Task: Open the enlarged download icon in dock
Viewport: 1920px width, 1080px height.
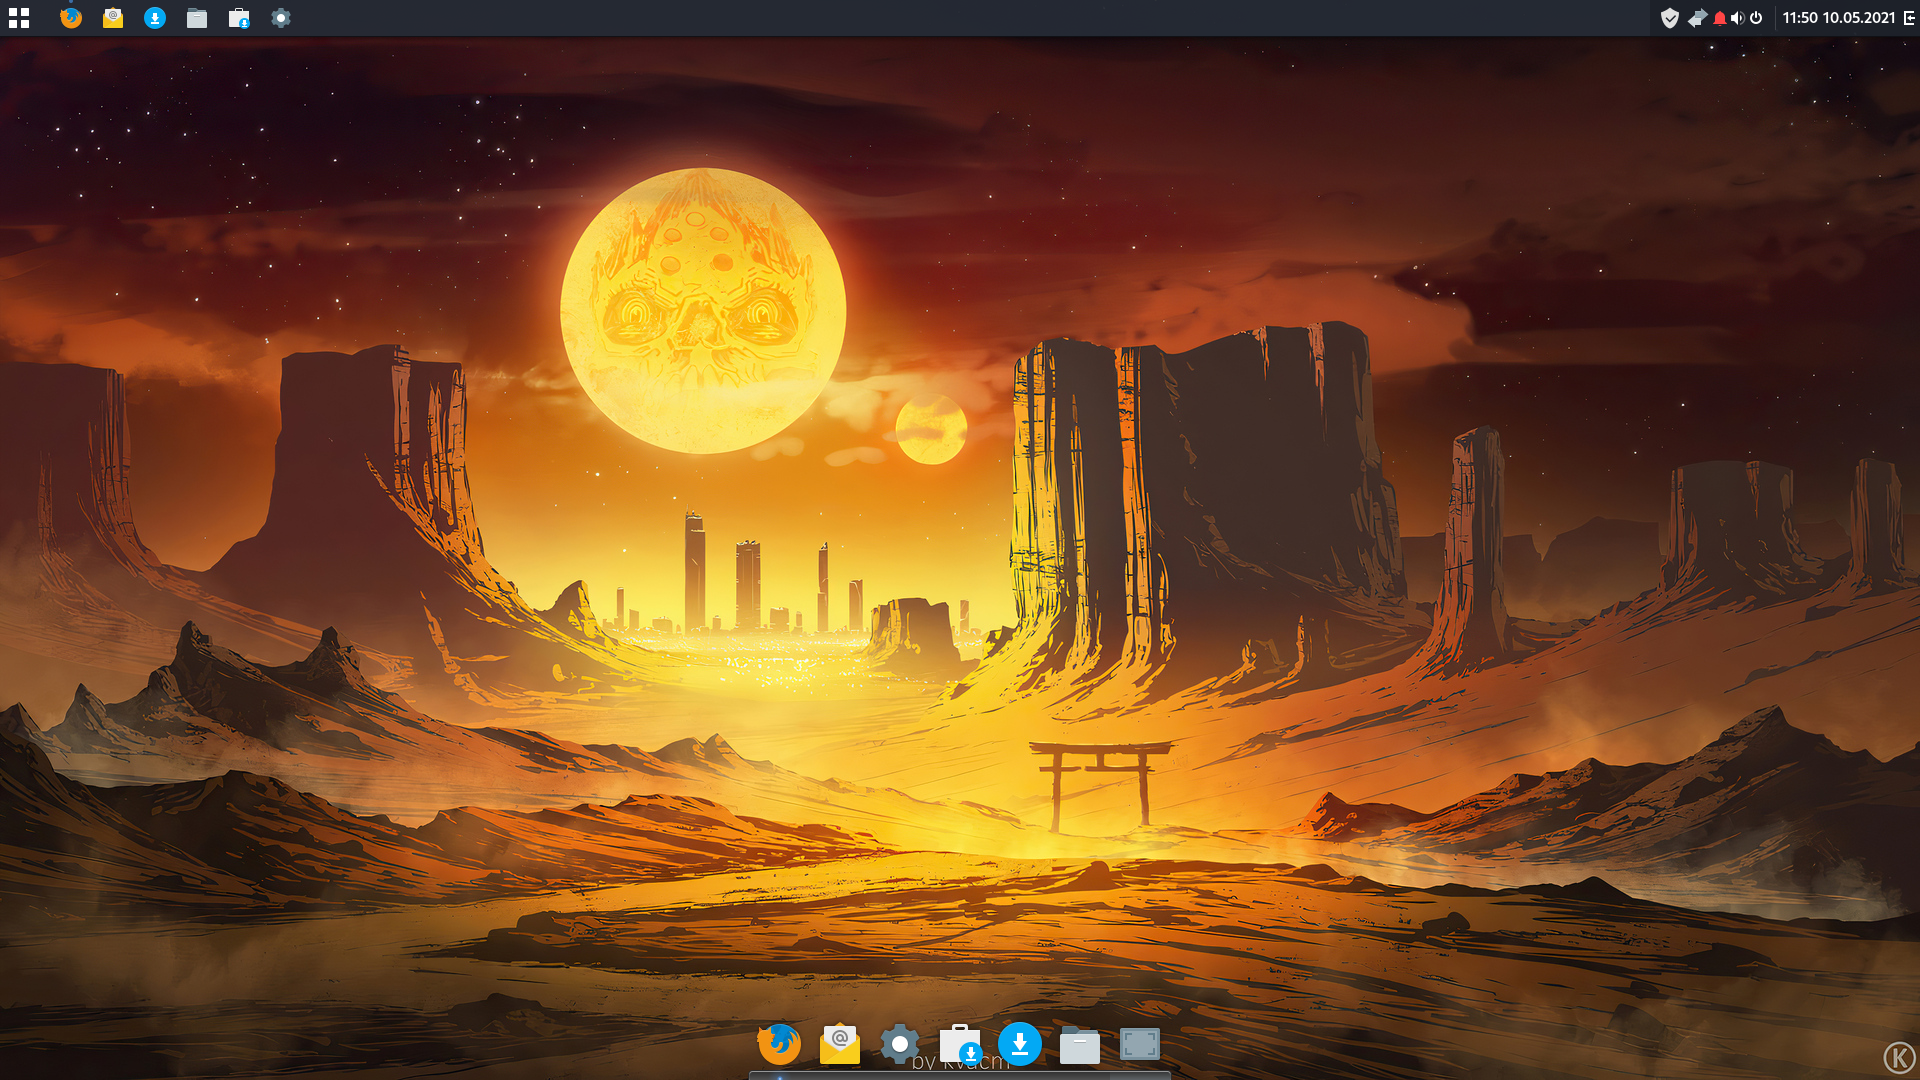Action: click(1019, 1044)
